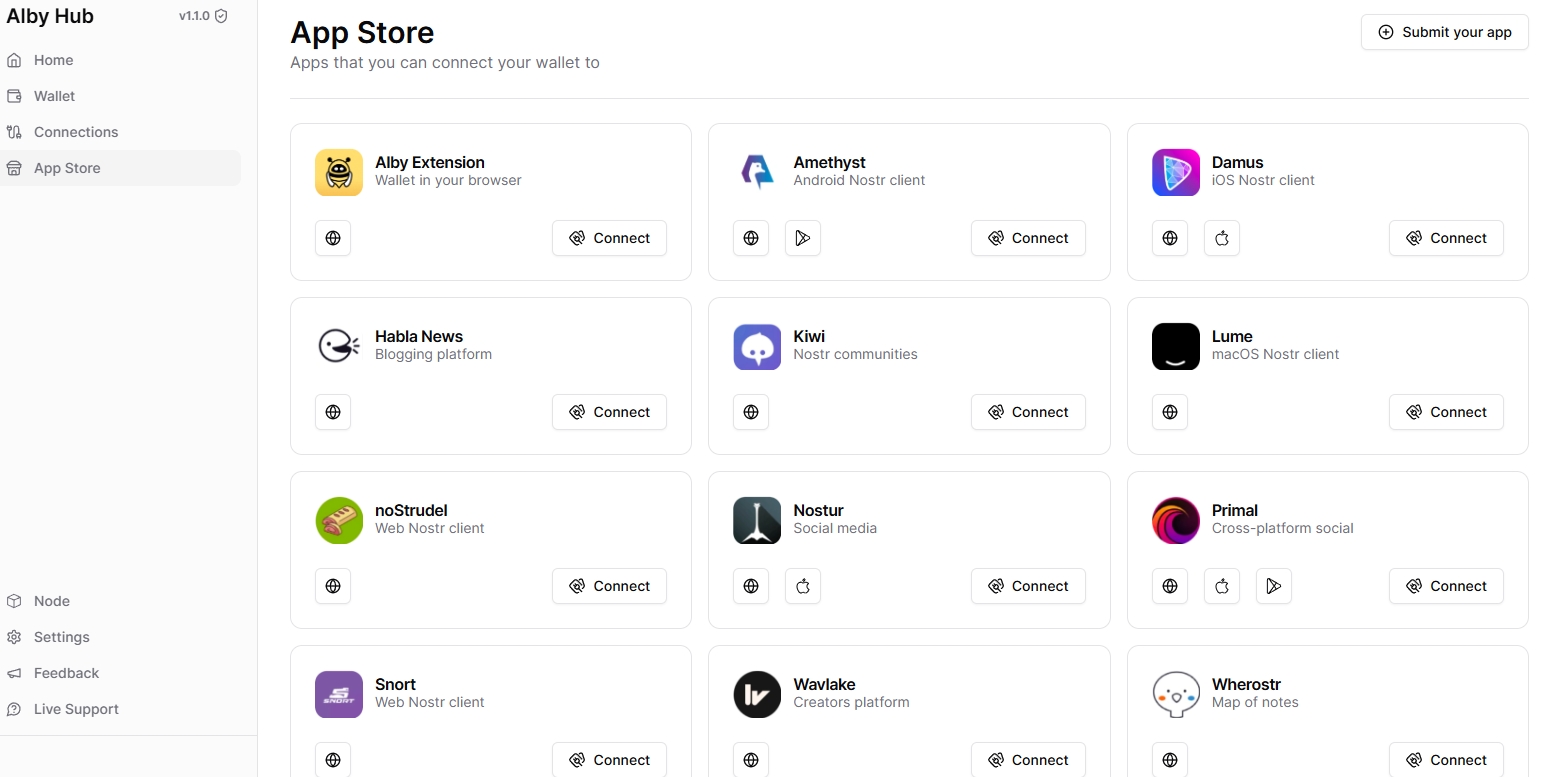Select the Wavlake app logo thumbnail
The image size is (1555, 777).
pyautogui.click(x=757, y=694)
